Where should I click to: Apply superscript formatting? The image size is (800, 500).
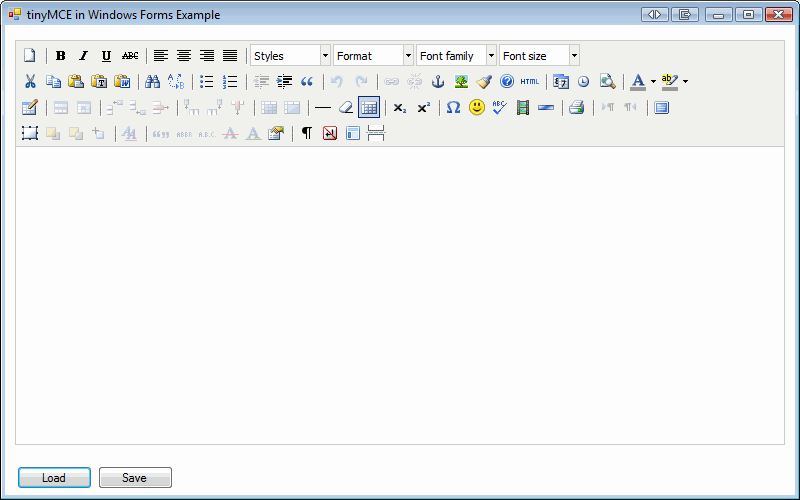pos(423,108)
